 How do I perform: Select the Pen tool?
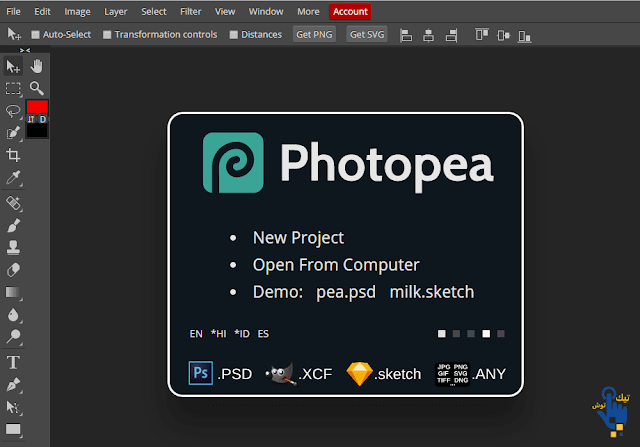13,385
